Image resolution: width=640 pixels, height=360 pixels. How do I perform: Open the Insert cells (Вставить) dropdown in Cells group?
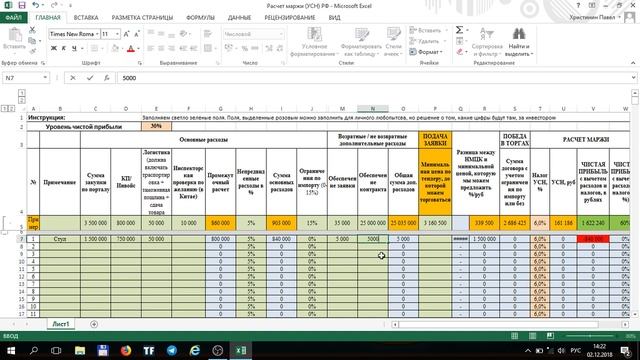428,30
